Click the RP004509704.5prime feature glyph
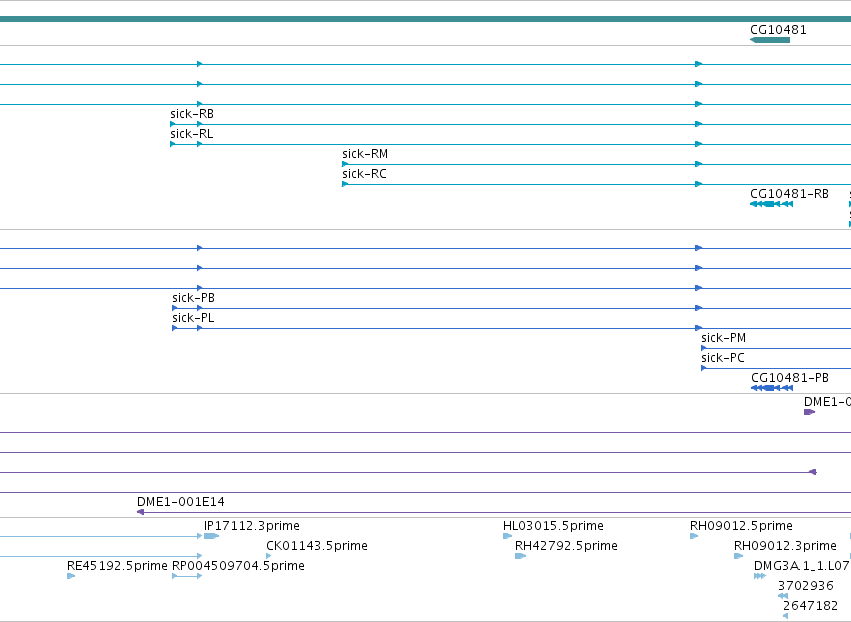 pos(187,576)
